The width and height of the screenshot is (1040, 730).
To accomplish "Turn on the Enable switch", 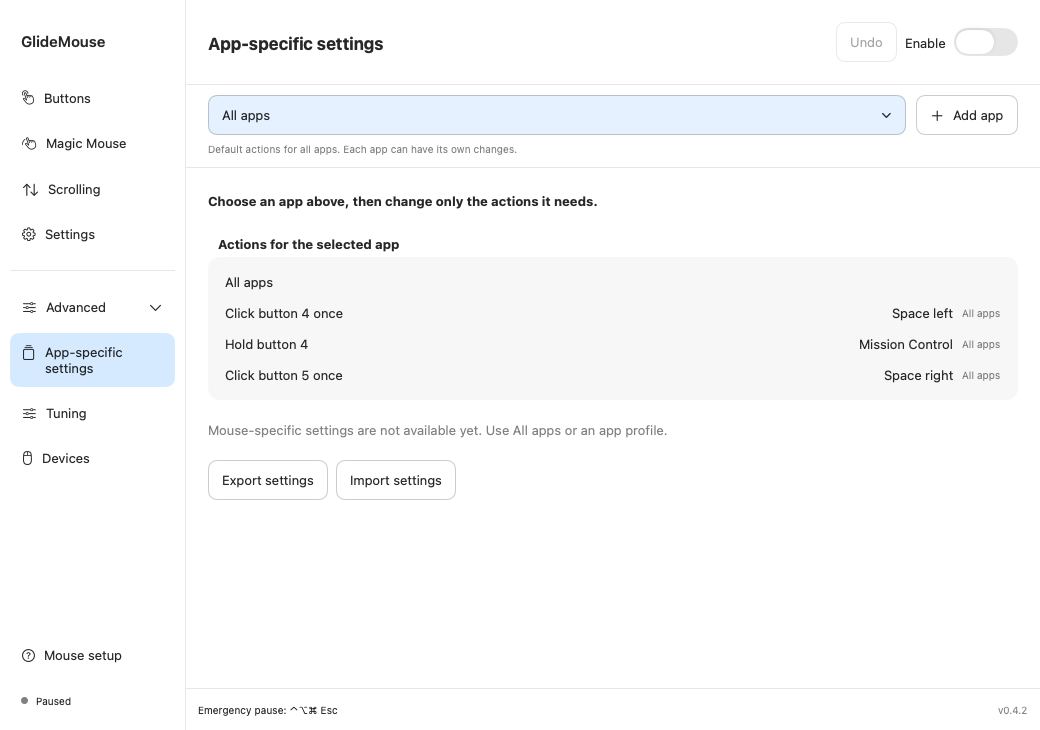I will [986, 42].
